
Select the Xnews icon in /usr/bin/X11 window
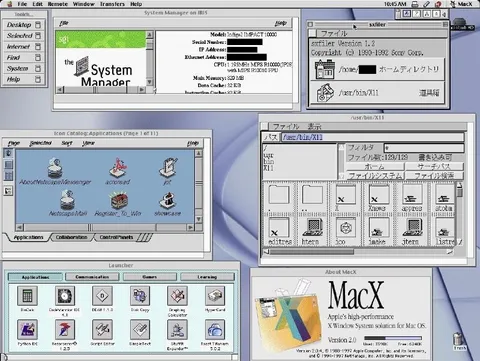(x=379, y=195)
